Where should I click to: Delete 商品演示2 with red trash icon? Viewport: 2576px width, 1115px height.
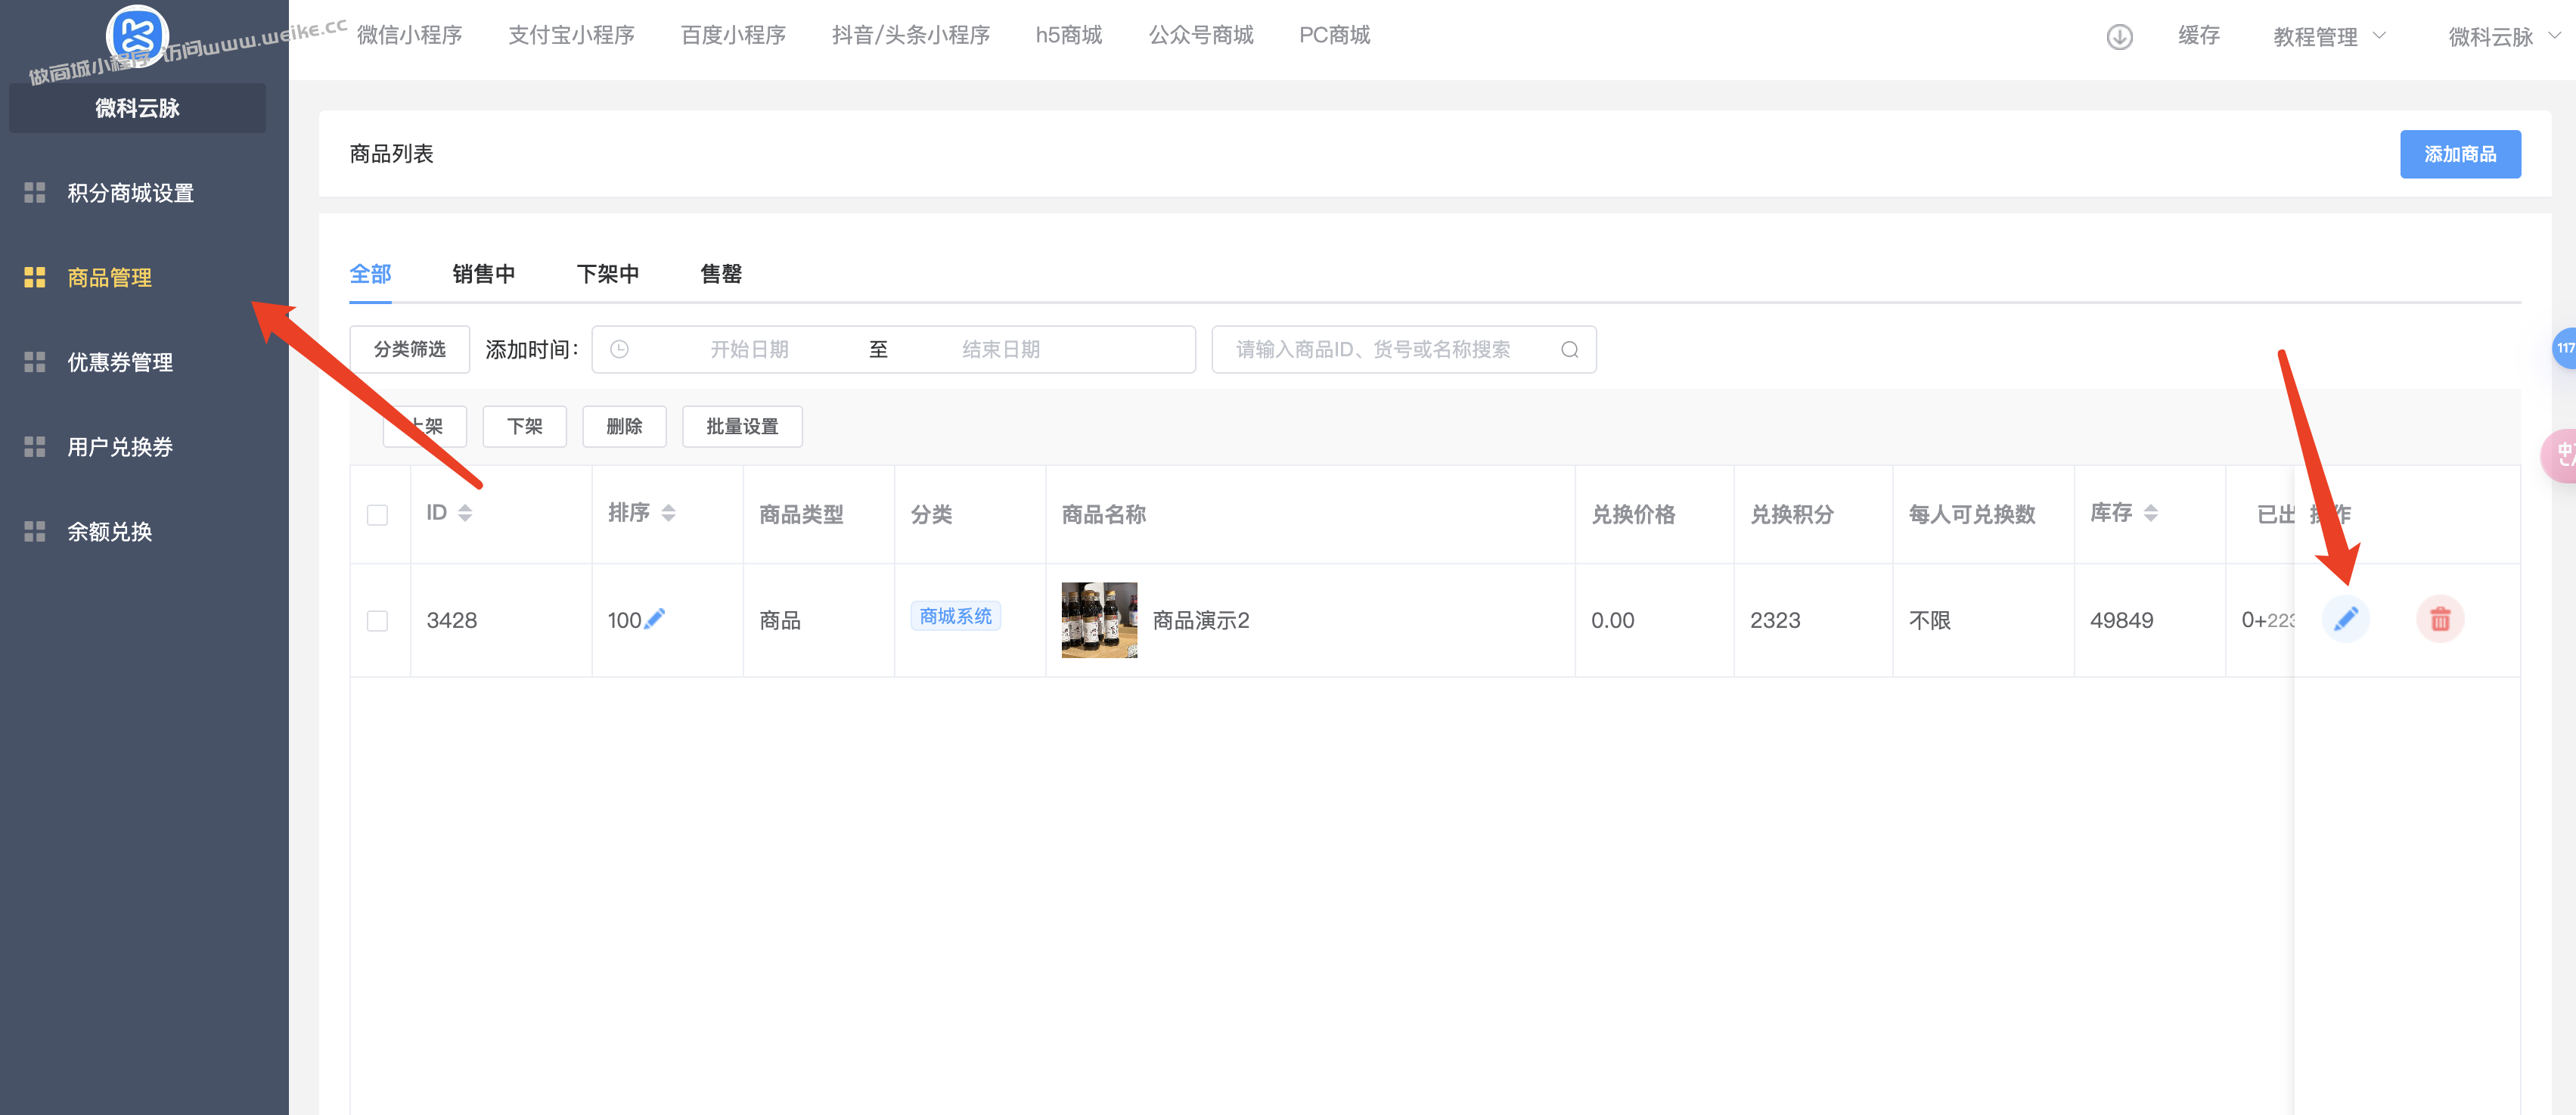(2440, 619)
